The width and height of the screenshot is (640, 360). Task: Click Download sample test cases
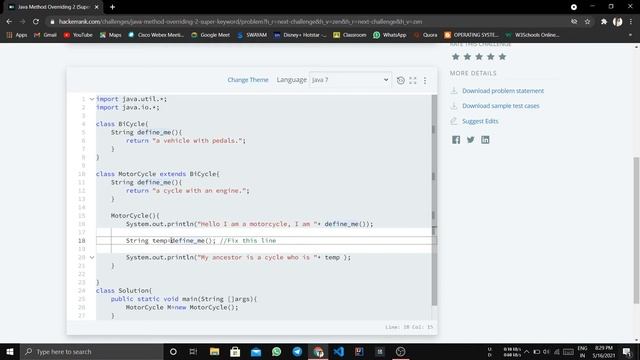501,106
